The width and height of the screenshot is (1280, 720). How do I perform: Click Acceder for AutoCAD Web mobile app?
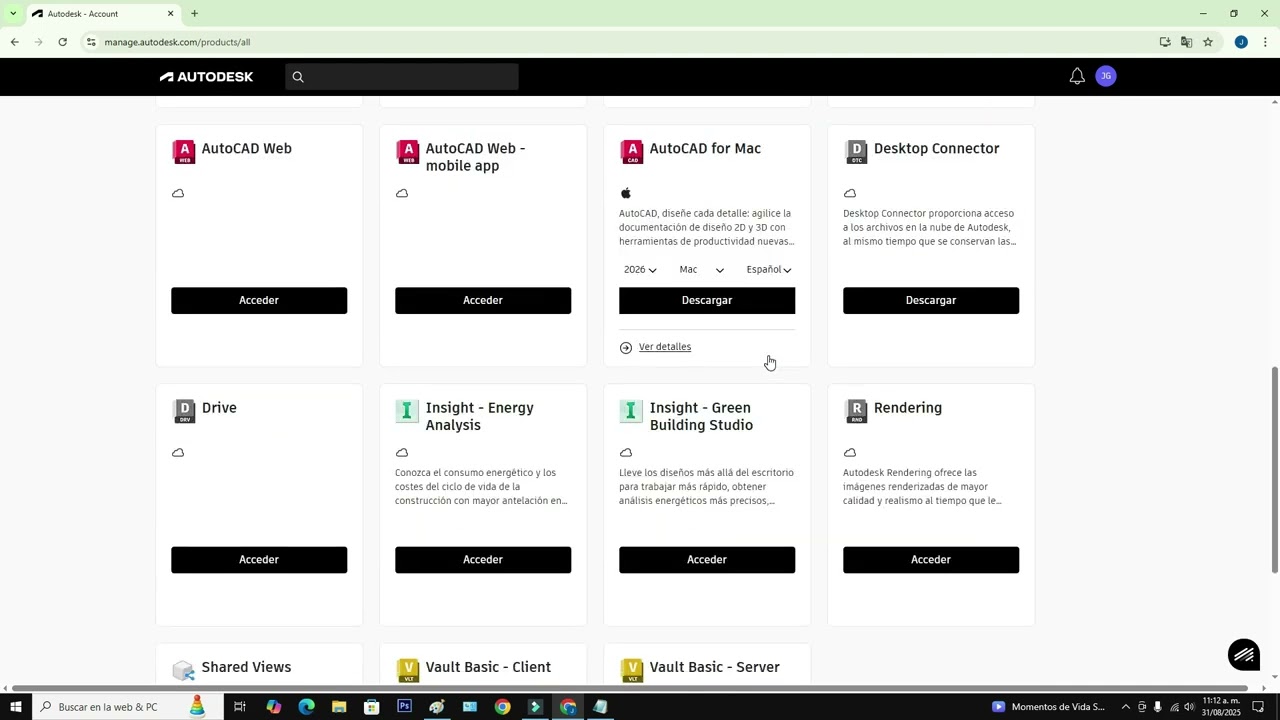(483, 301)
